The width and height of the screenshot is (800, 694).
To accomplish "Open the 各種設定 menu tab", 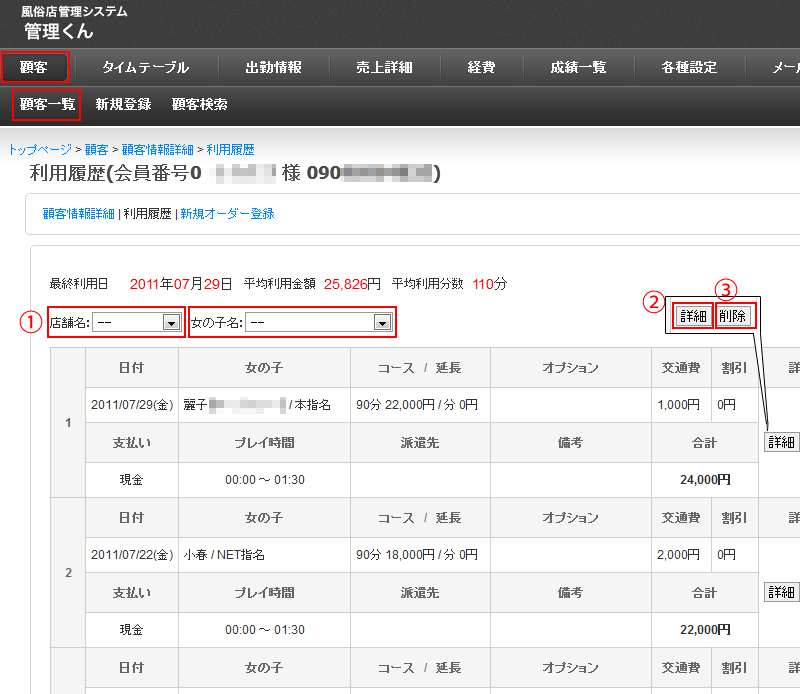I will [689, 67].
